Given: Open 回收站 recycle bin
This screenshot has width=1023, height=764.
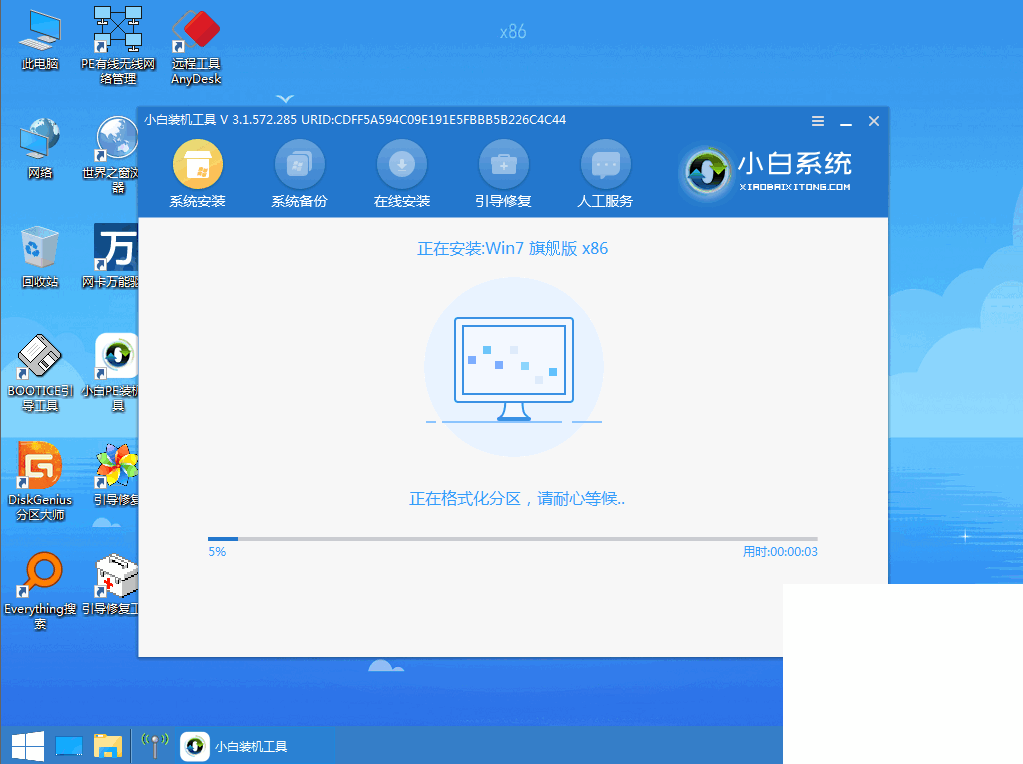Looking at the screenshot, I should (40, 257).
